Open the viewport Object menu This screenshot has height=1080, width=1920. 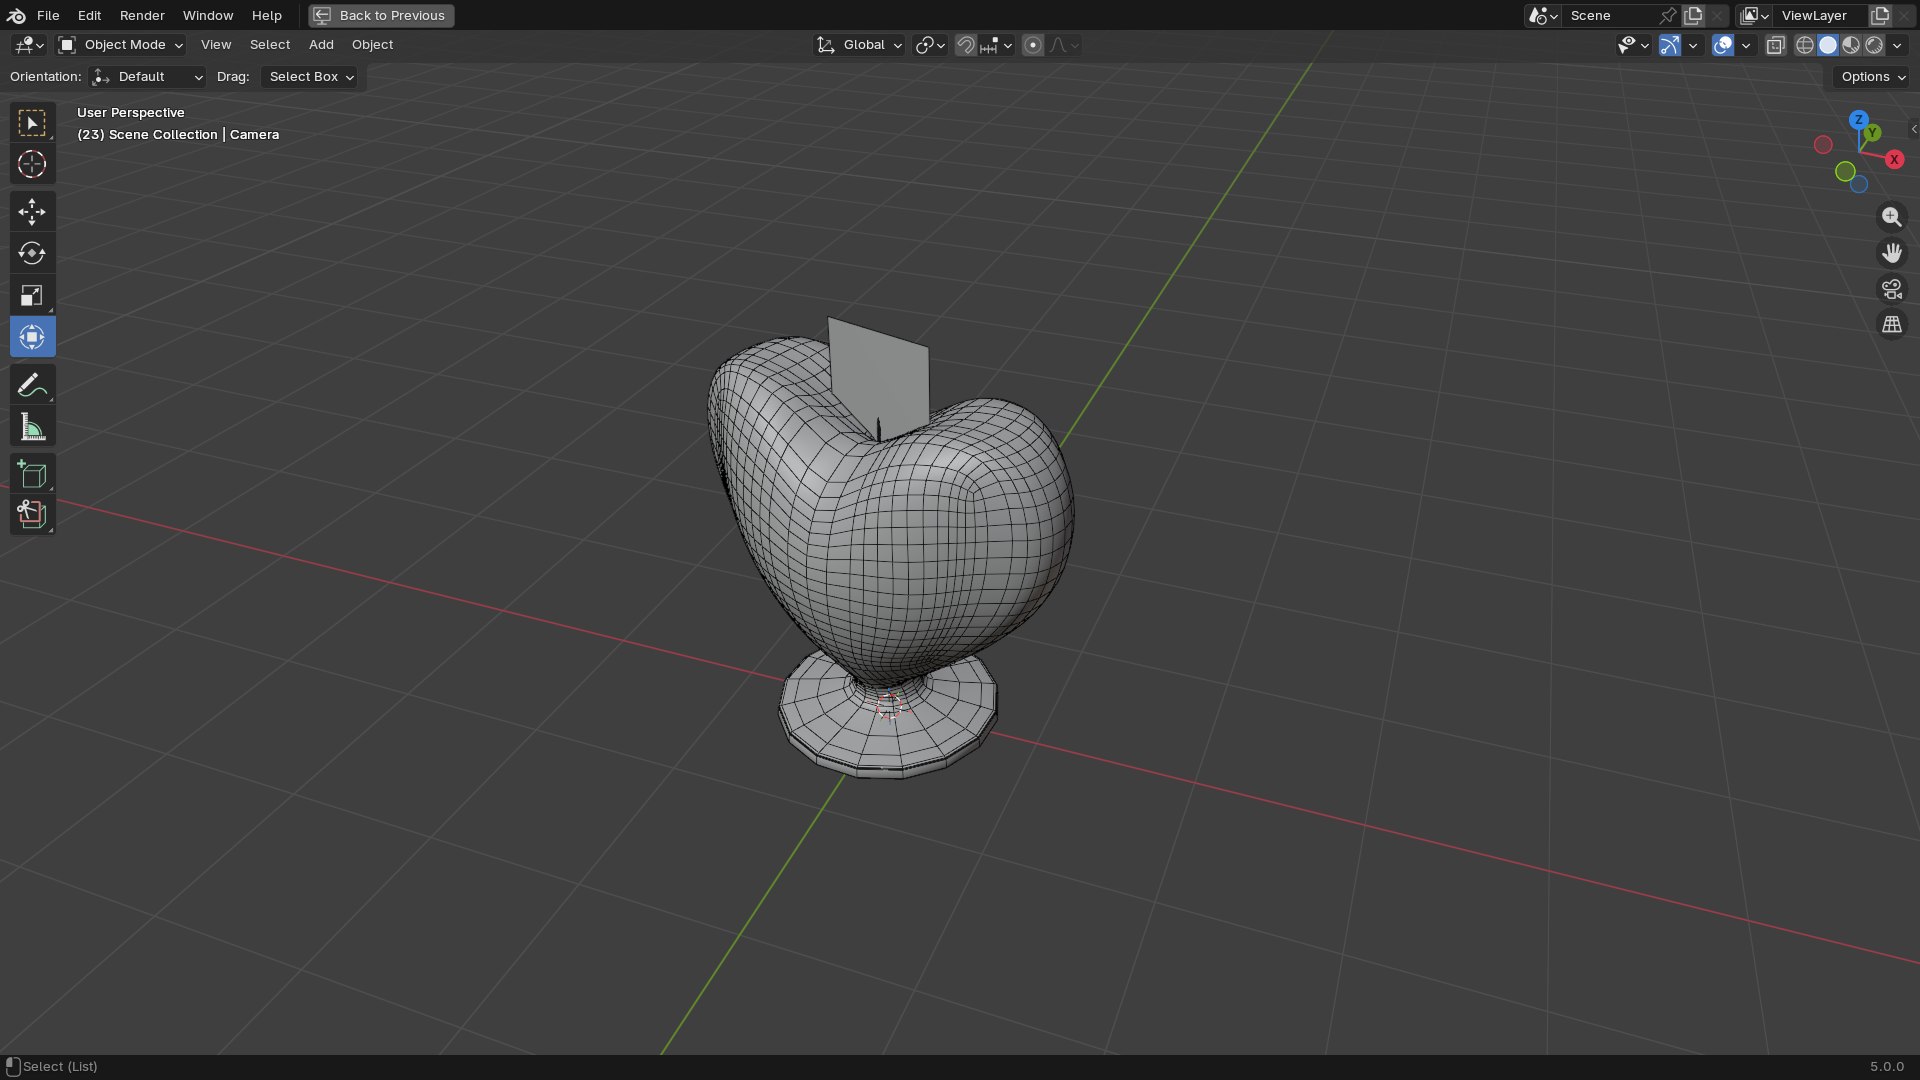(372, 45)
